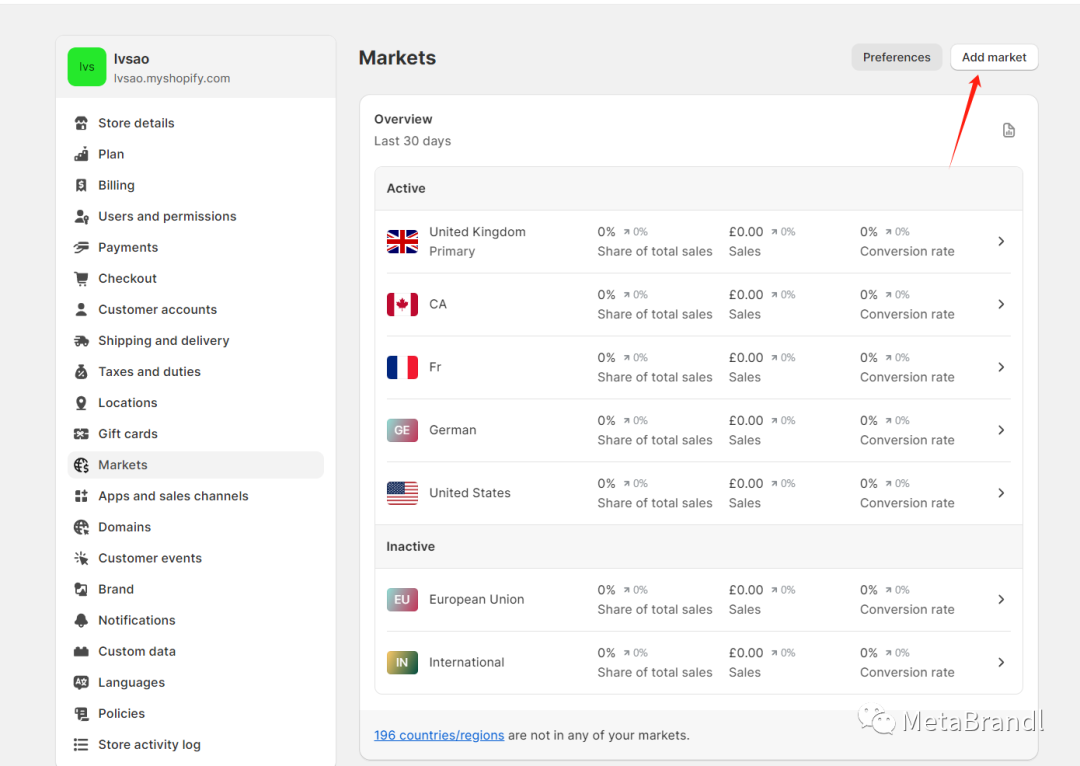Viewport: 1080px width, 766px height.
Task: Open the CA market row chevron
Action: (1001, 304)
